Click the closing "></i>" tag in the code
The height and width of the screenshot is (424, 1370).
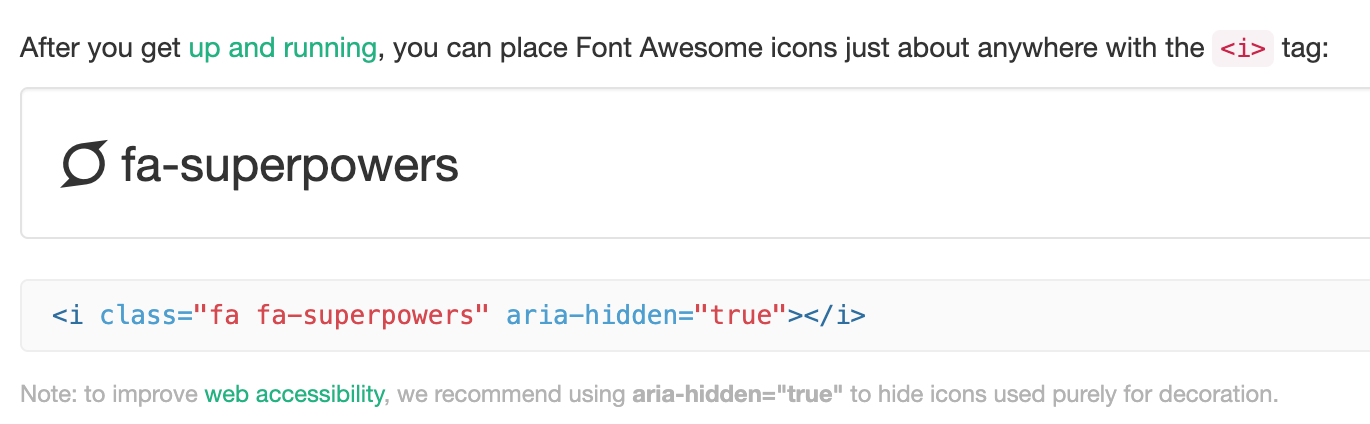pos(827,316)
